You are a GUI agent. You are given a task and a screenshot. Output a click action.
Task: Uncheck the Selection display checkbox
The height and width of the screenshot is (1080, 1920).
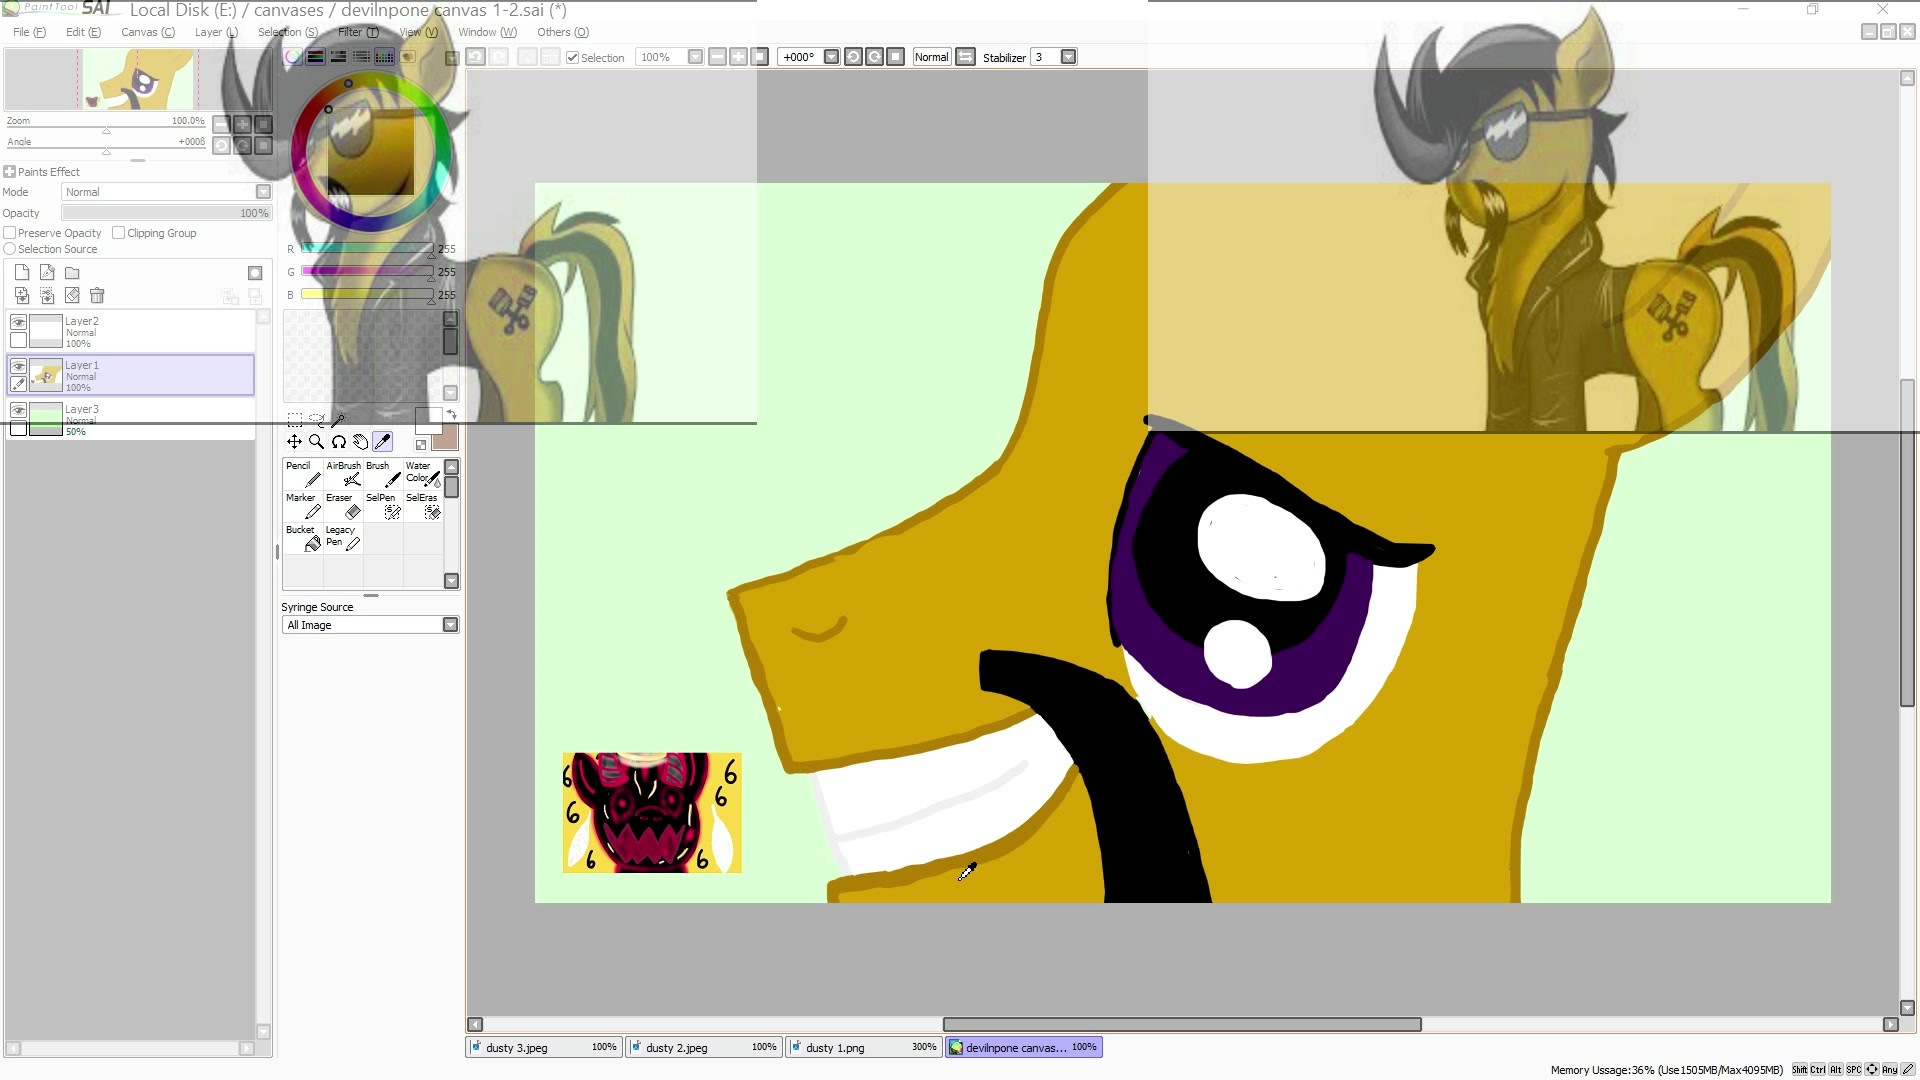pos(572,58)
